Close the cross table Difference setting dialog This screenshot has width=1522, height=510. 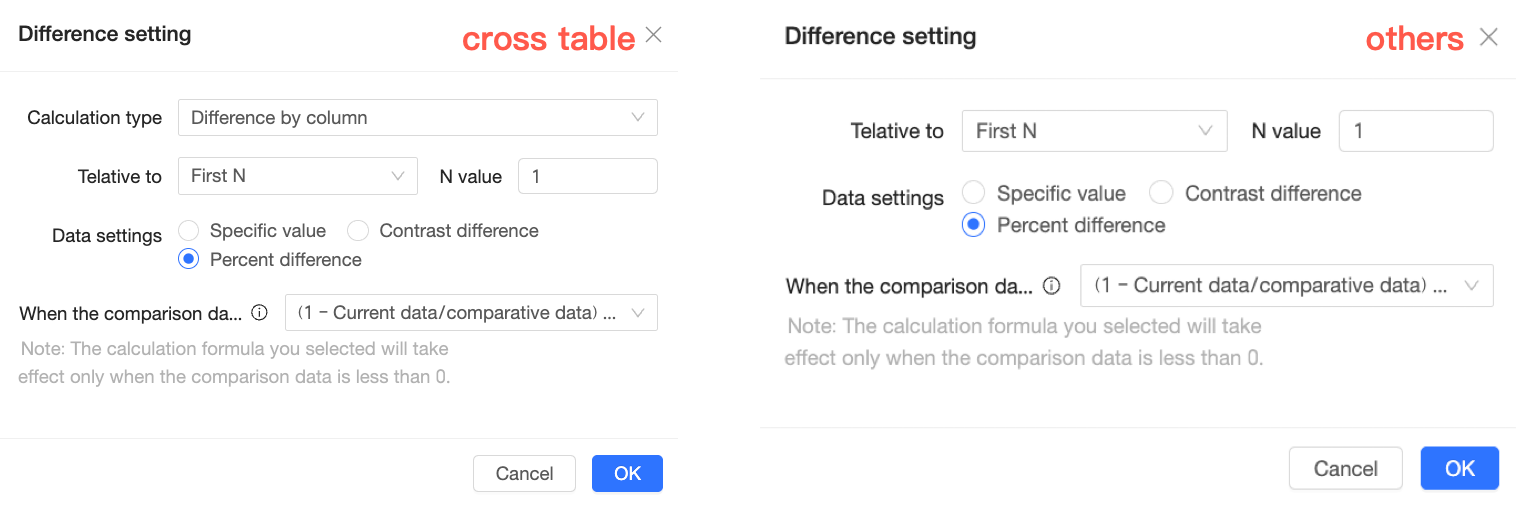pyautogui.click(x=653, y=35)
